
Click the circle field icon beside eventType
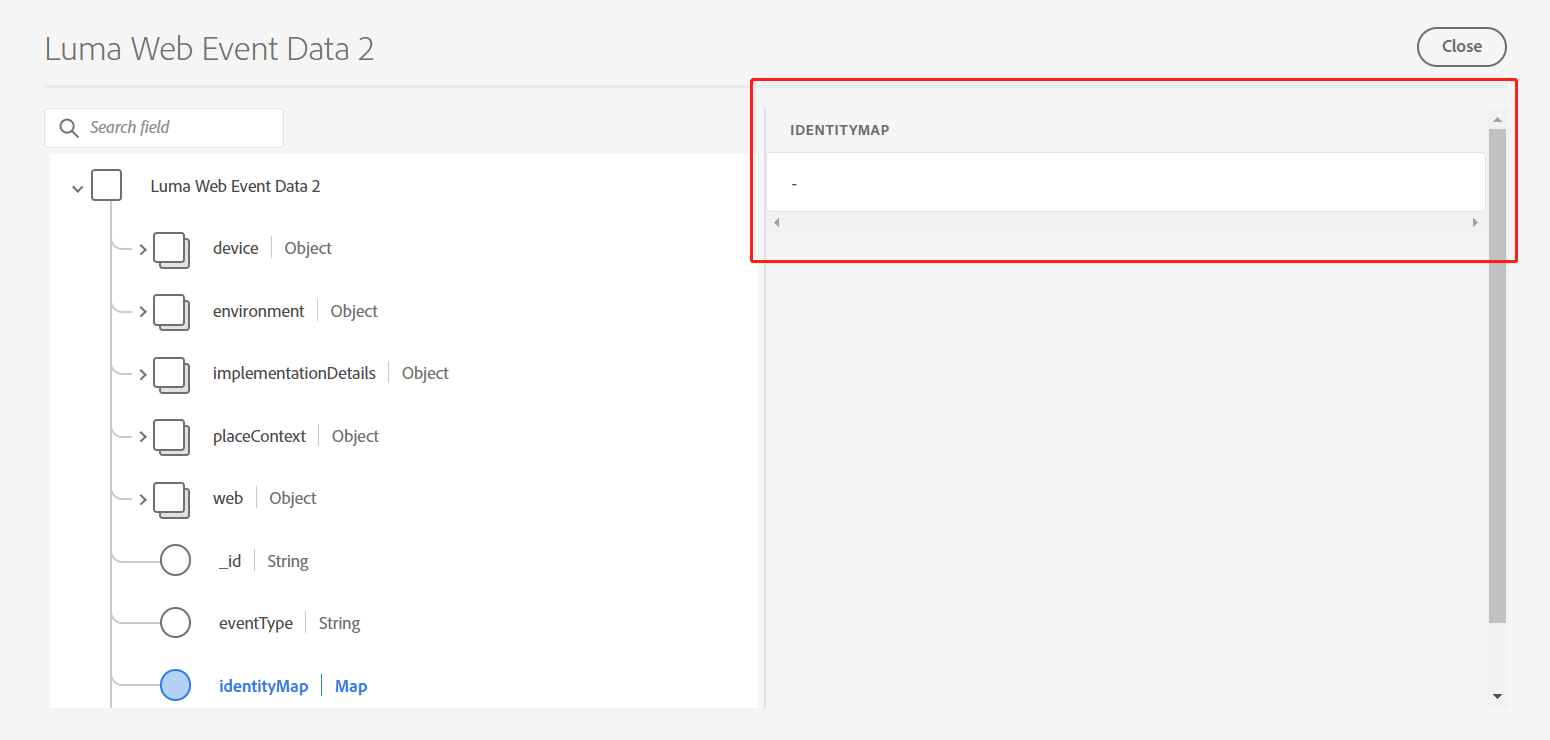[x=176, y=622]
